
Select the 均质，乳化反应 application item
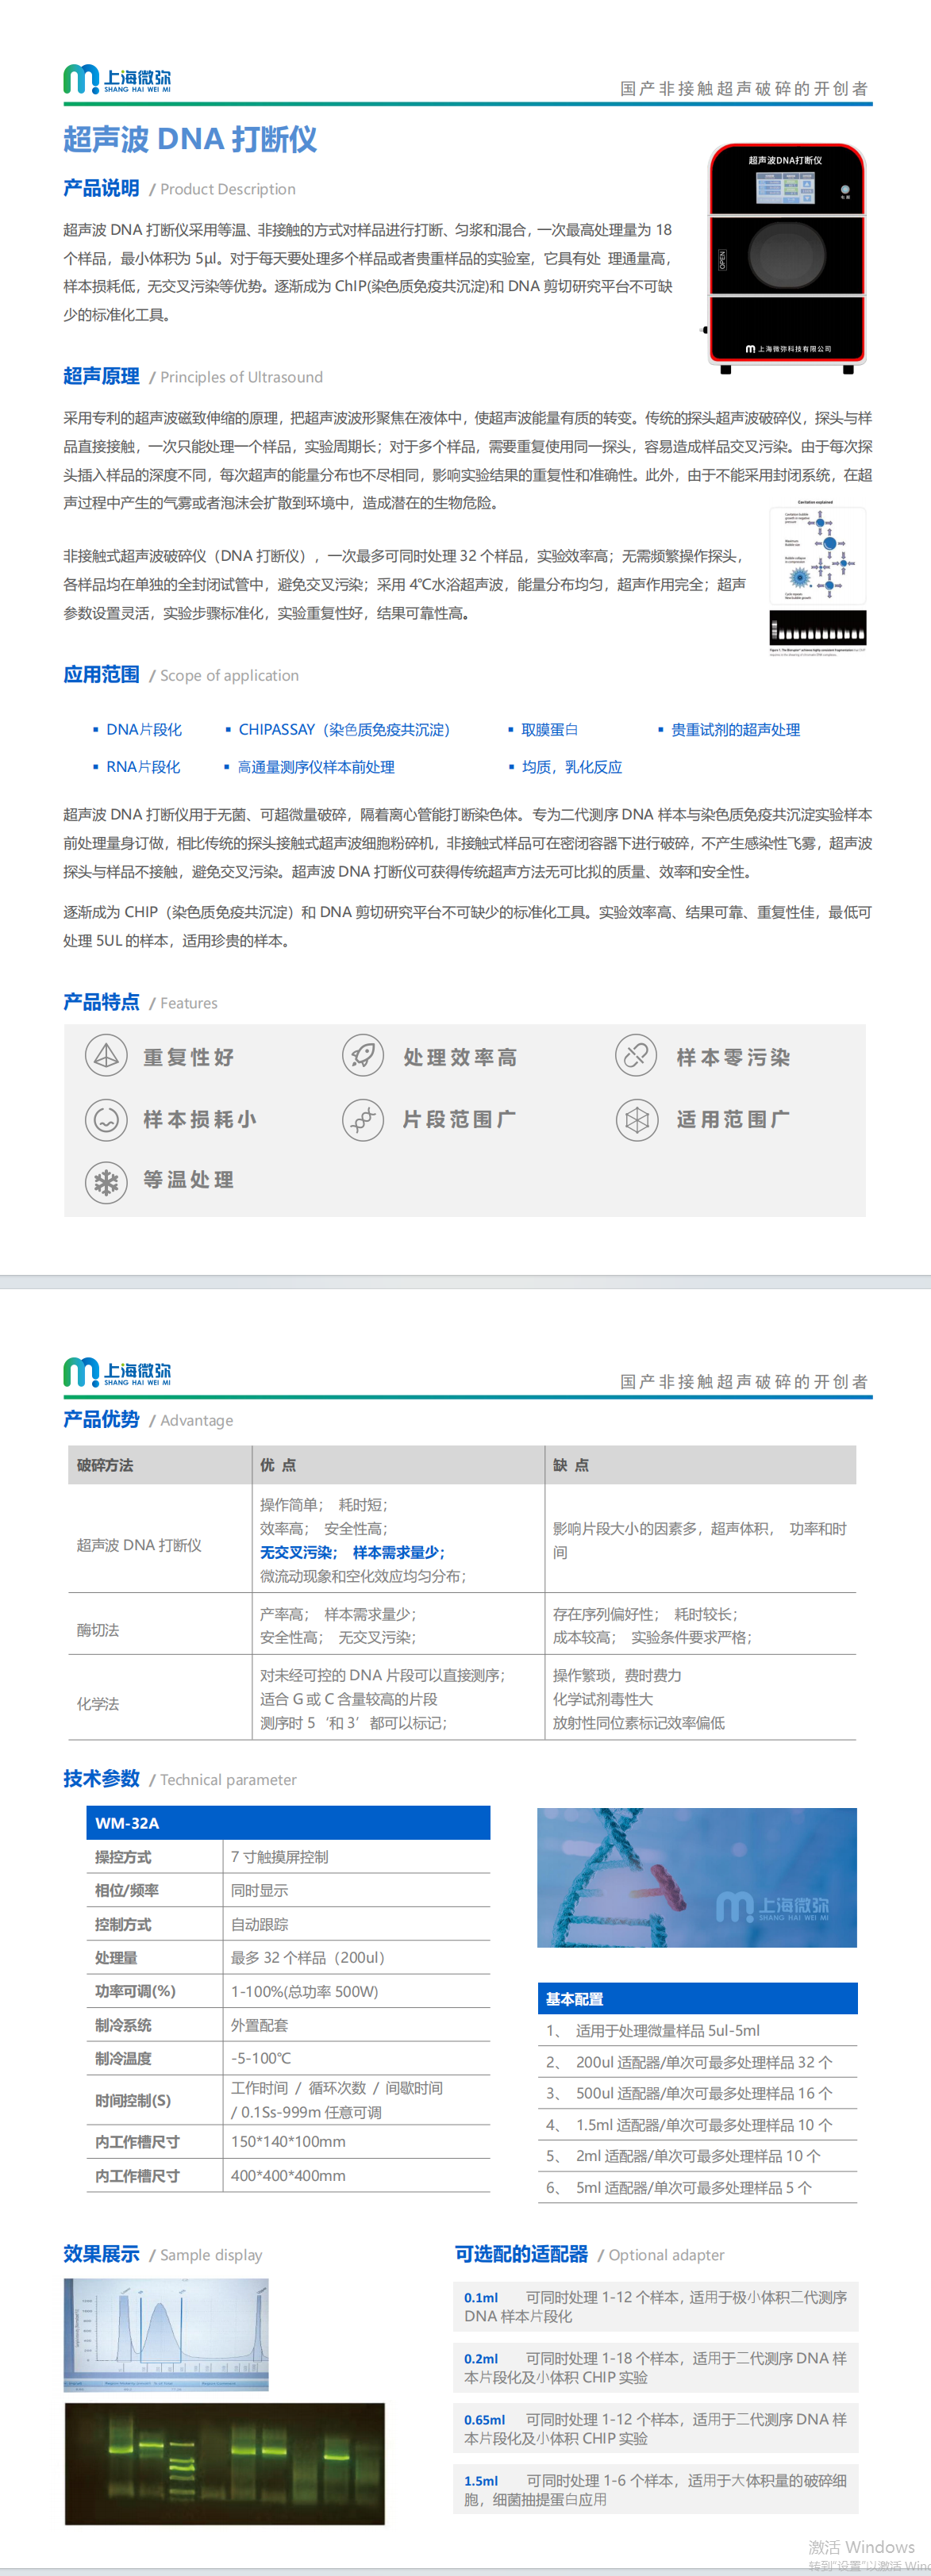tap(572, 767)
